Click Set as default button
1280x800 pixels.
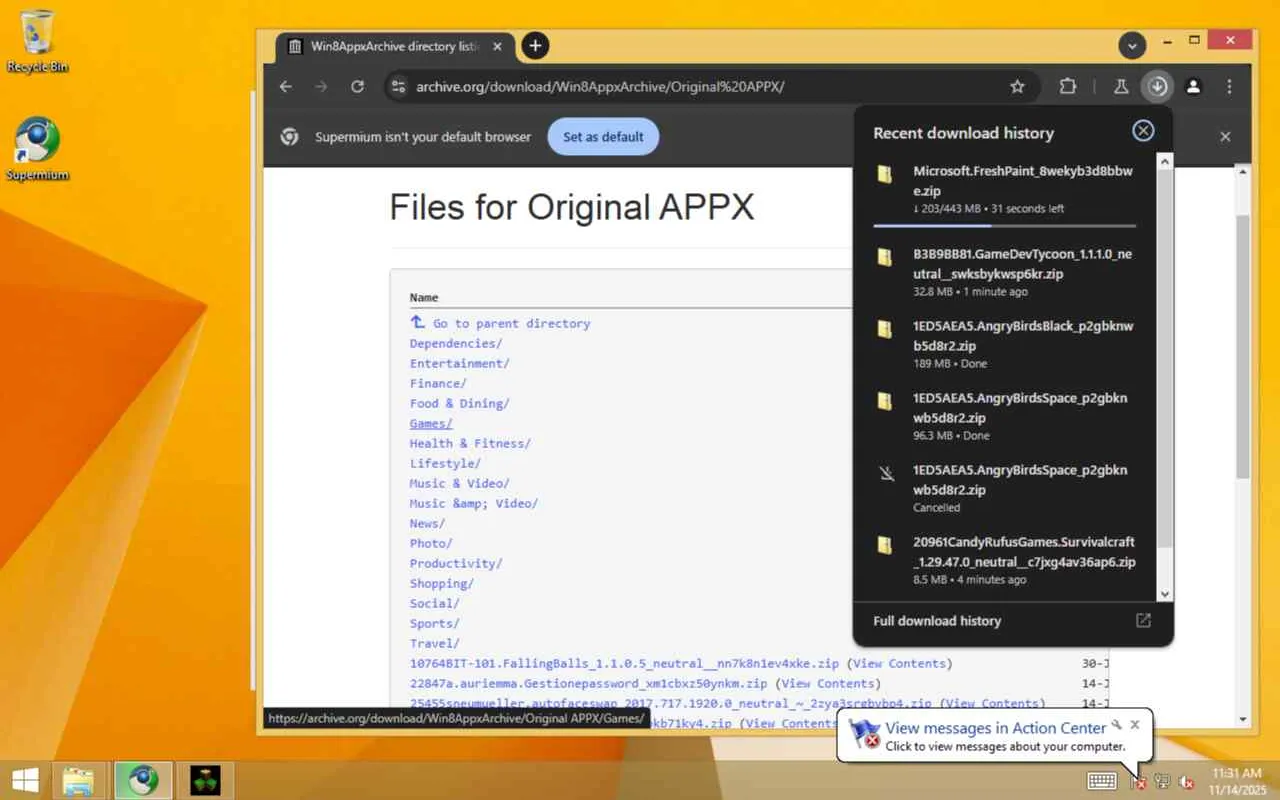point(603,137)
